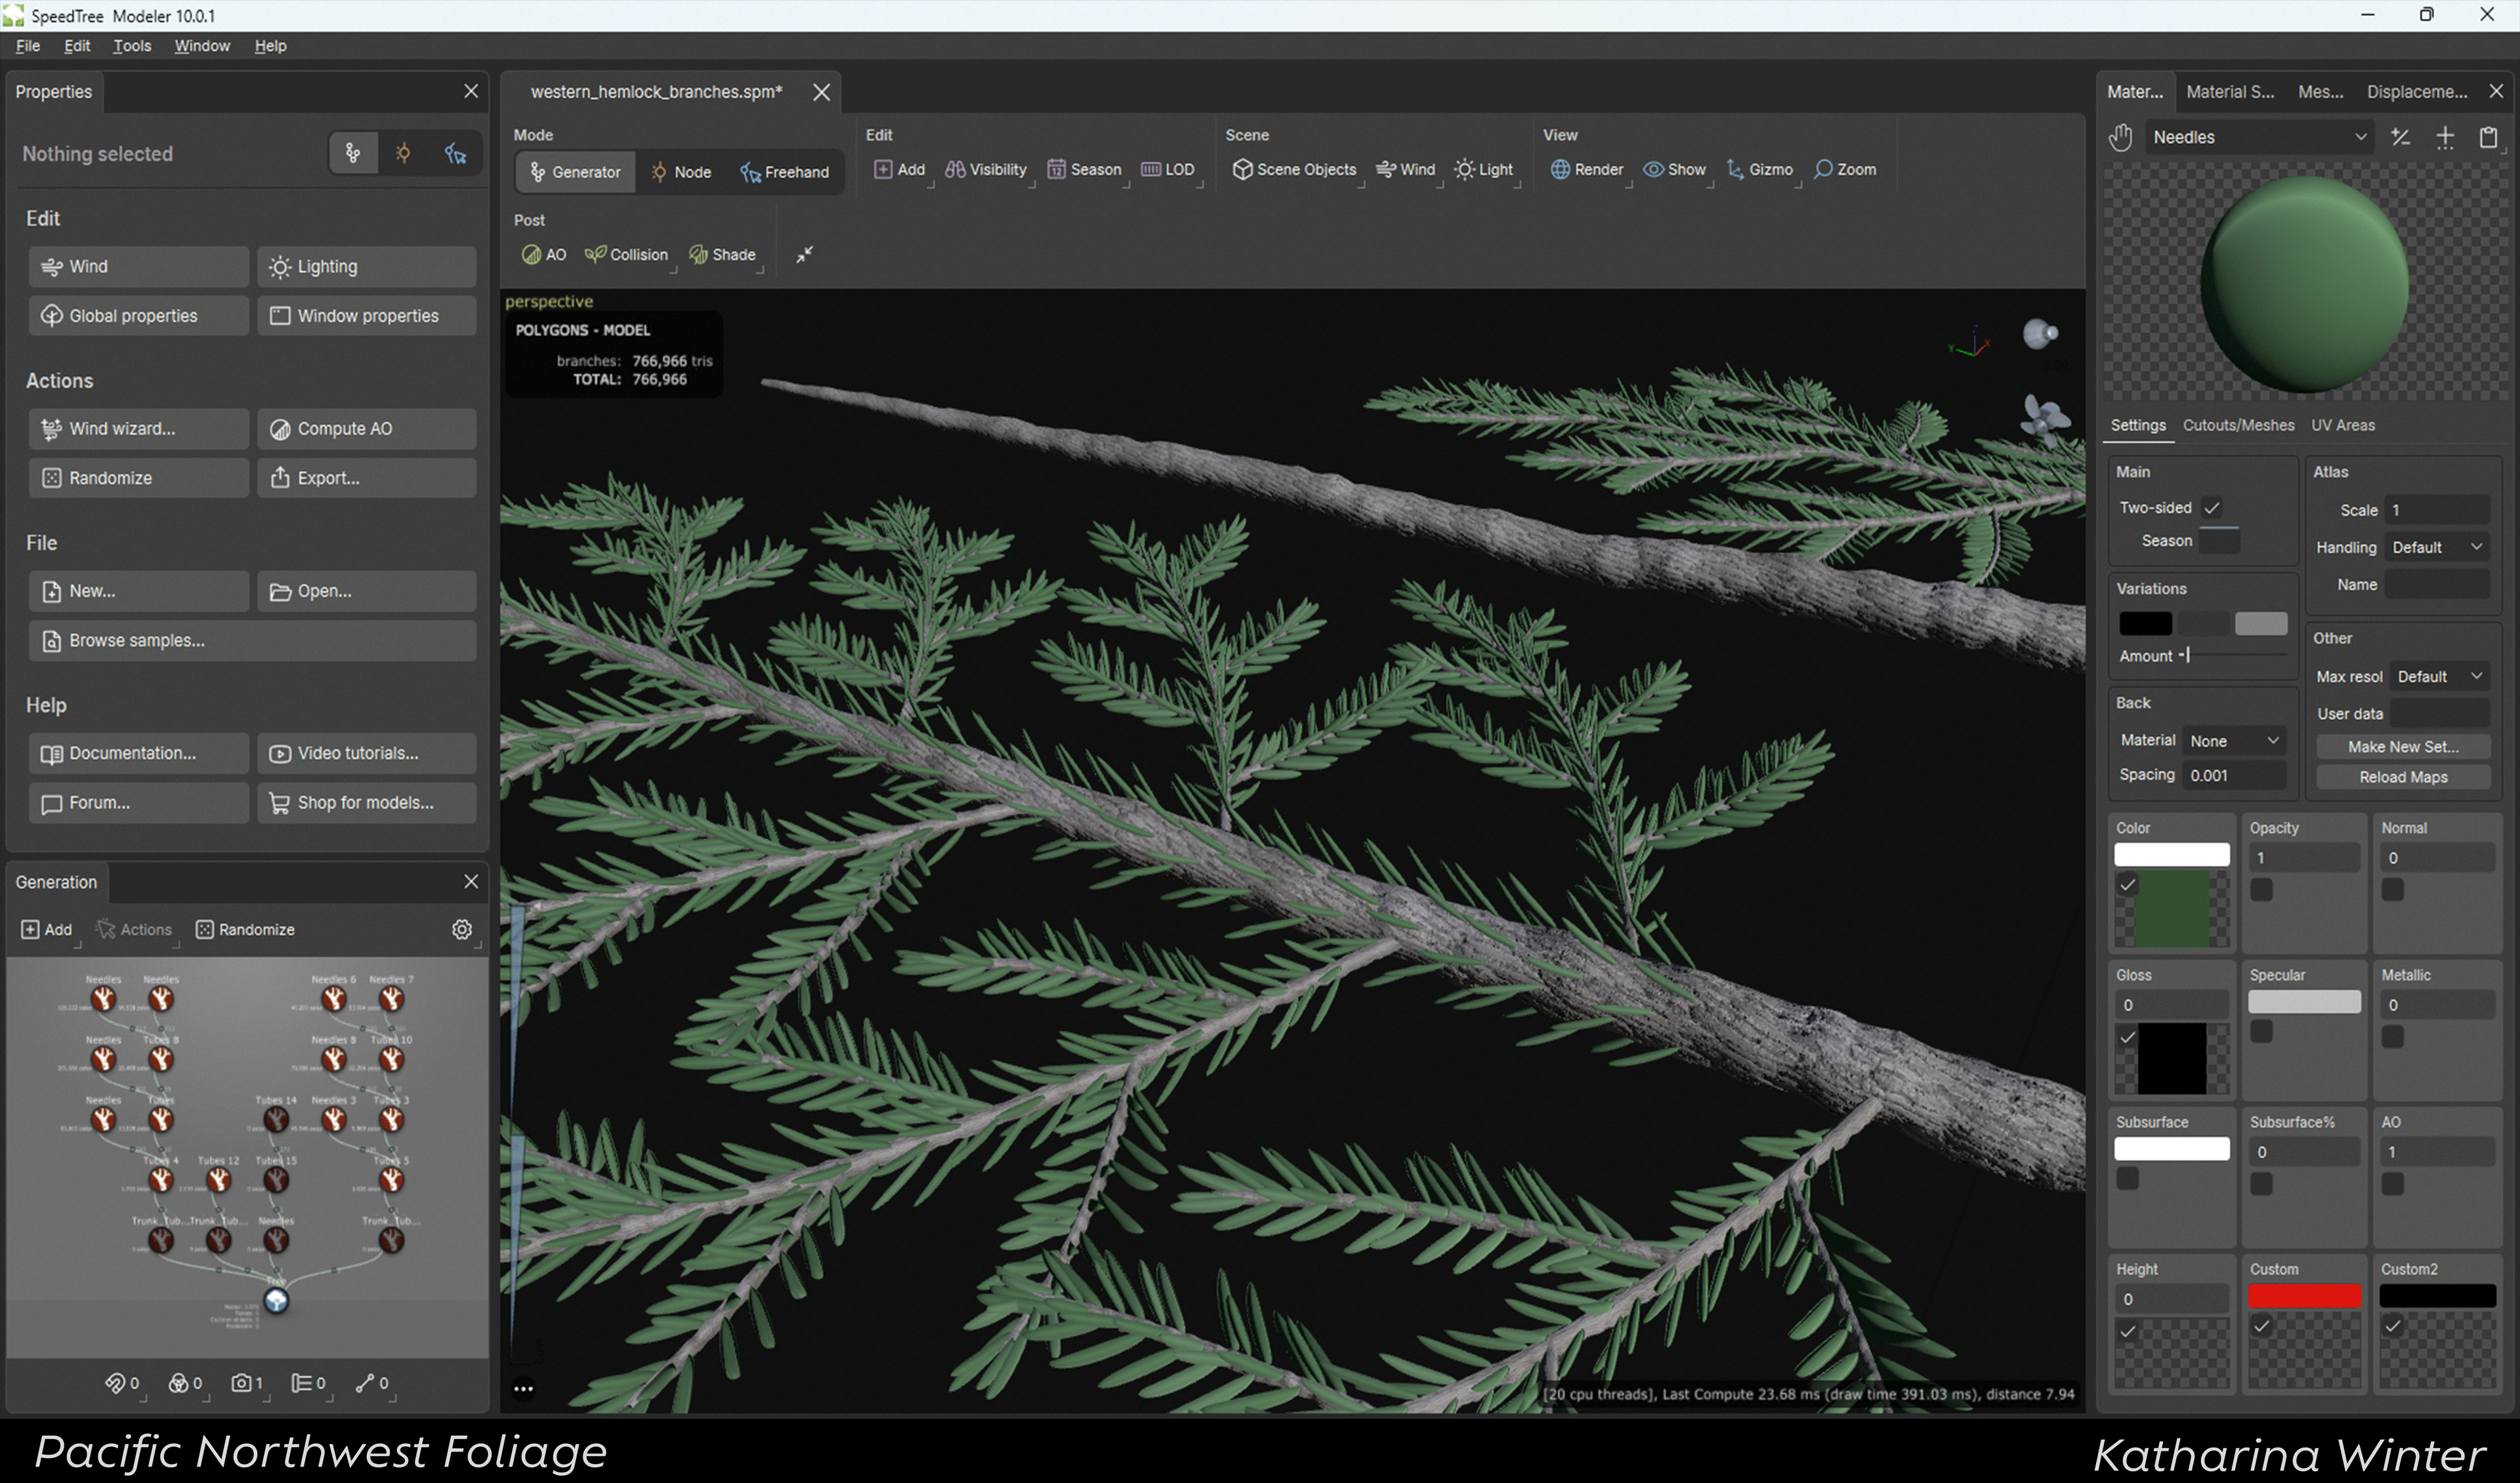The height and width of the screenshot is (1483, 2520).
Task: Toggle the AO post effect
Action: pos(543,254)
